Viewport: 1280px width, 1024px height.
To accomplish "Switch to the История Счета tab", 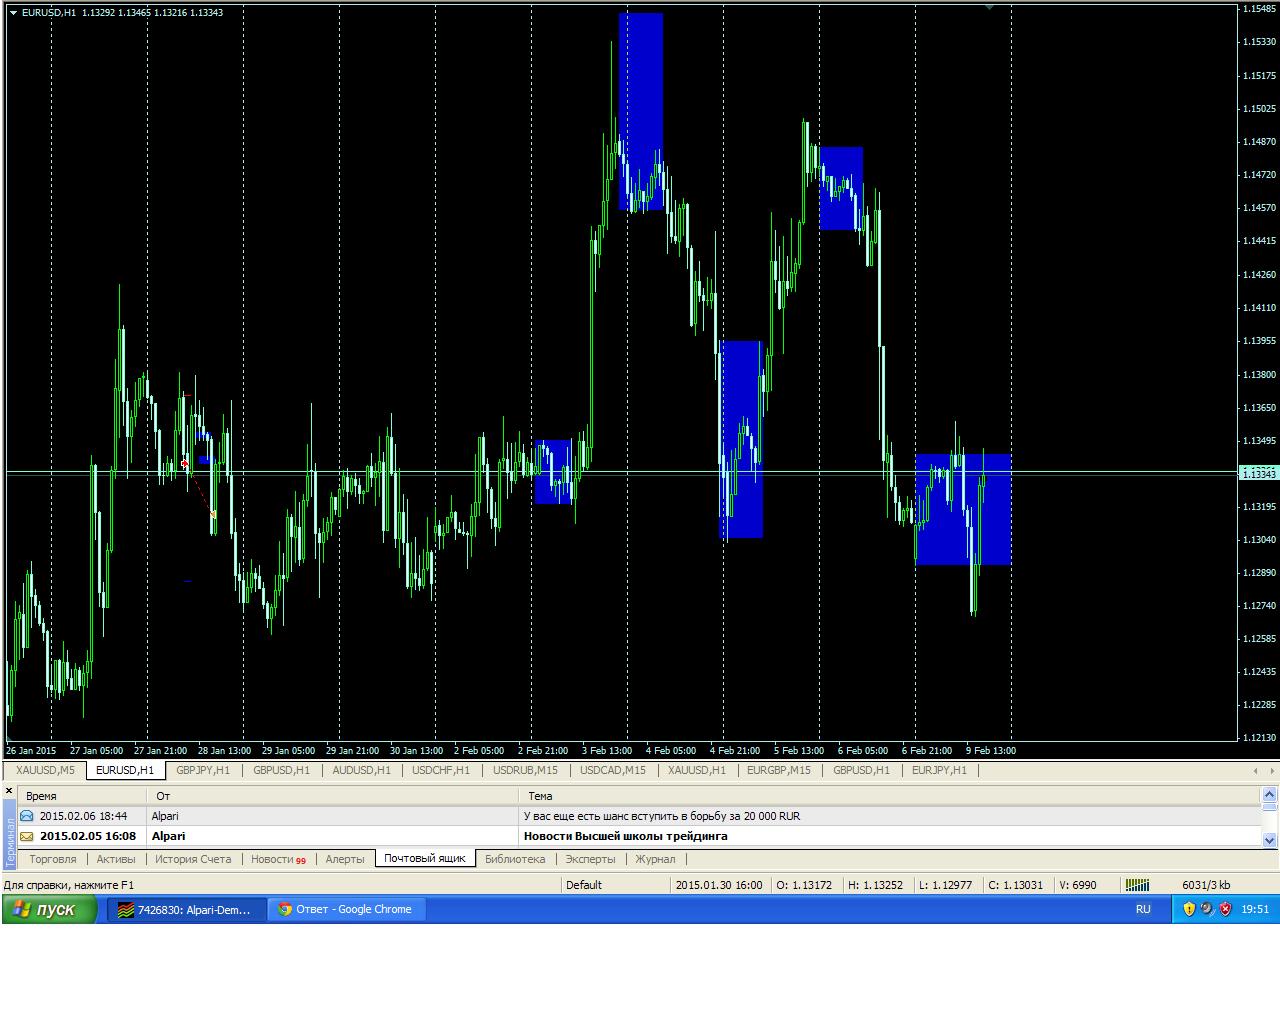I will (193, 859).
